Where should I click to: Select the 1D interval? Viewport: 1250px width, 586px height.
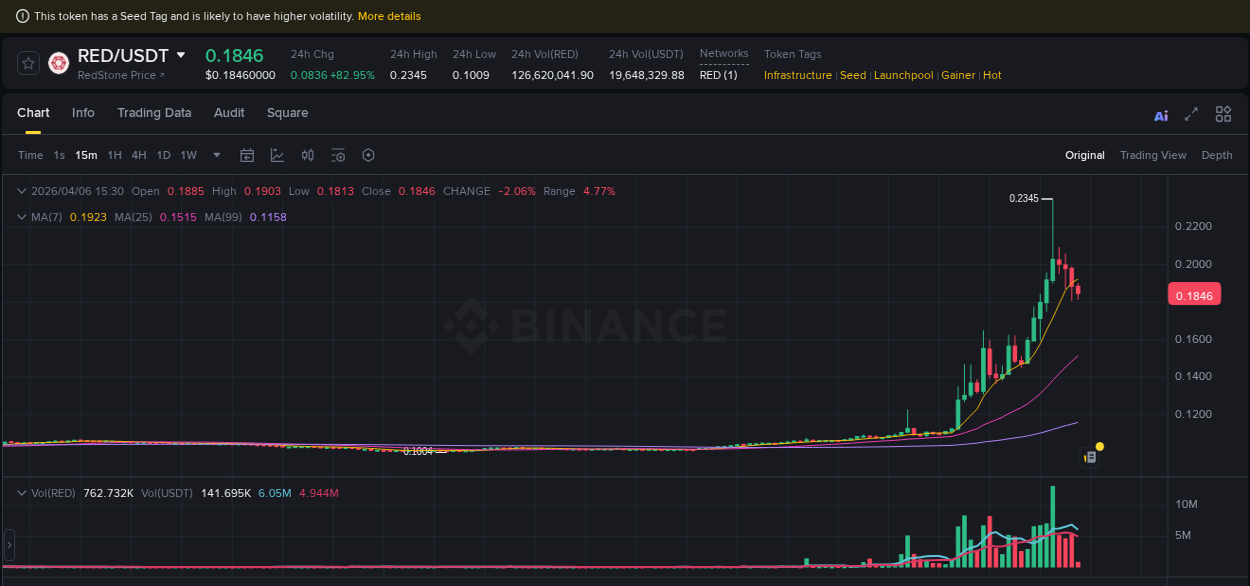click(163, 155)
